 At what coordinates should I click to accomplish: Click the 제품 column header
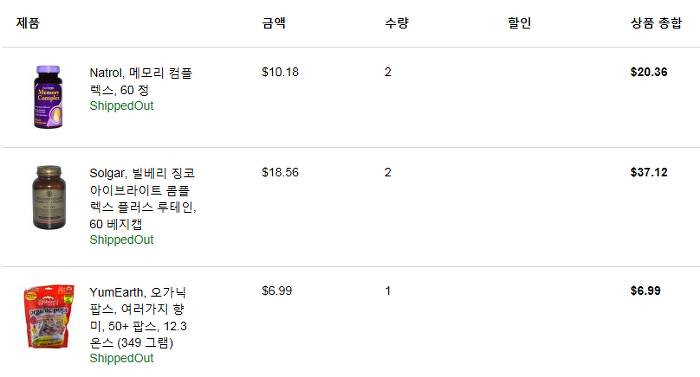(28, 23)
